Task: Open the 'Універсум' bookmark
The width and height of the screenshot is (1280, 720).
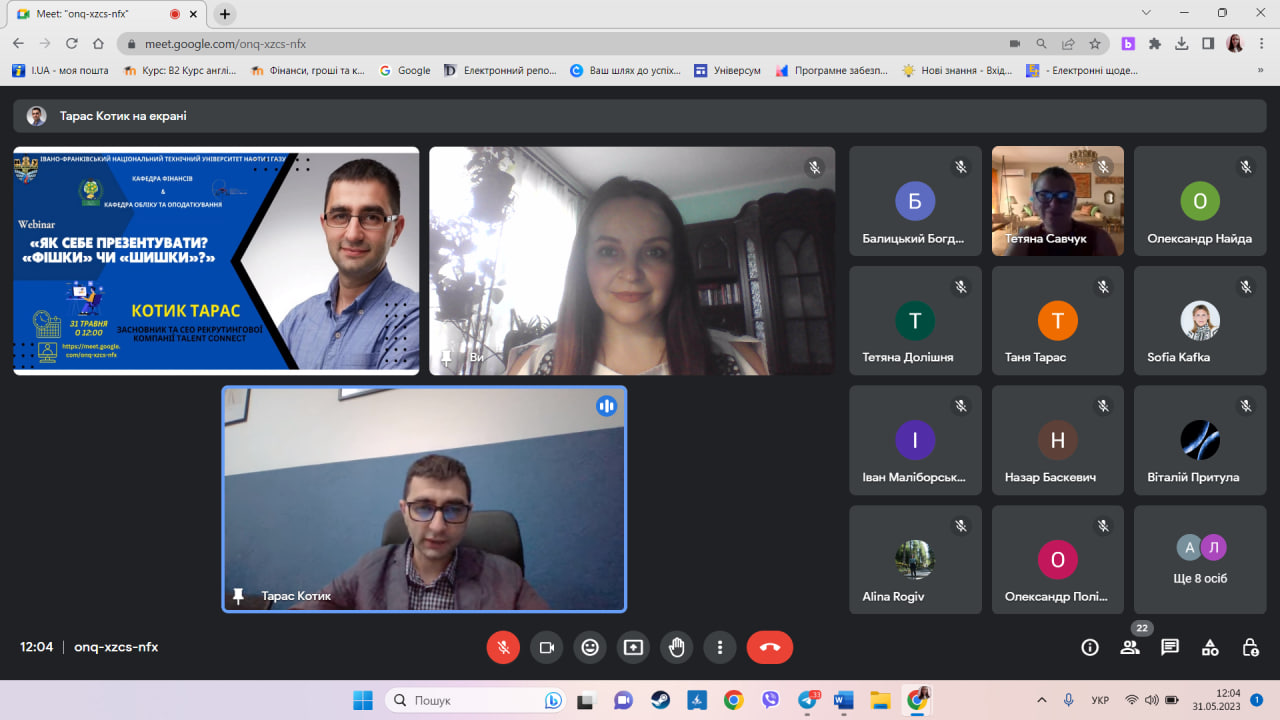Action: tap(727, 71)
